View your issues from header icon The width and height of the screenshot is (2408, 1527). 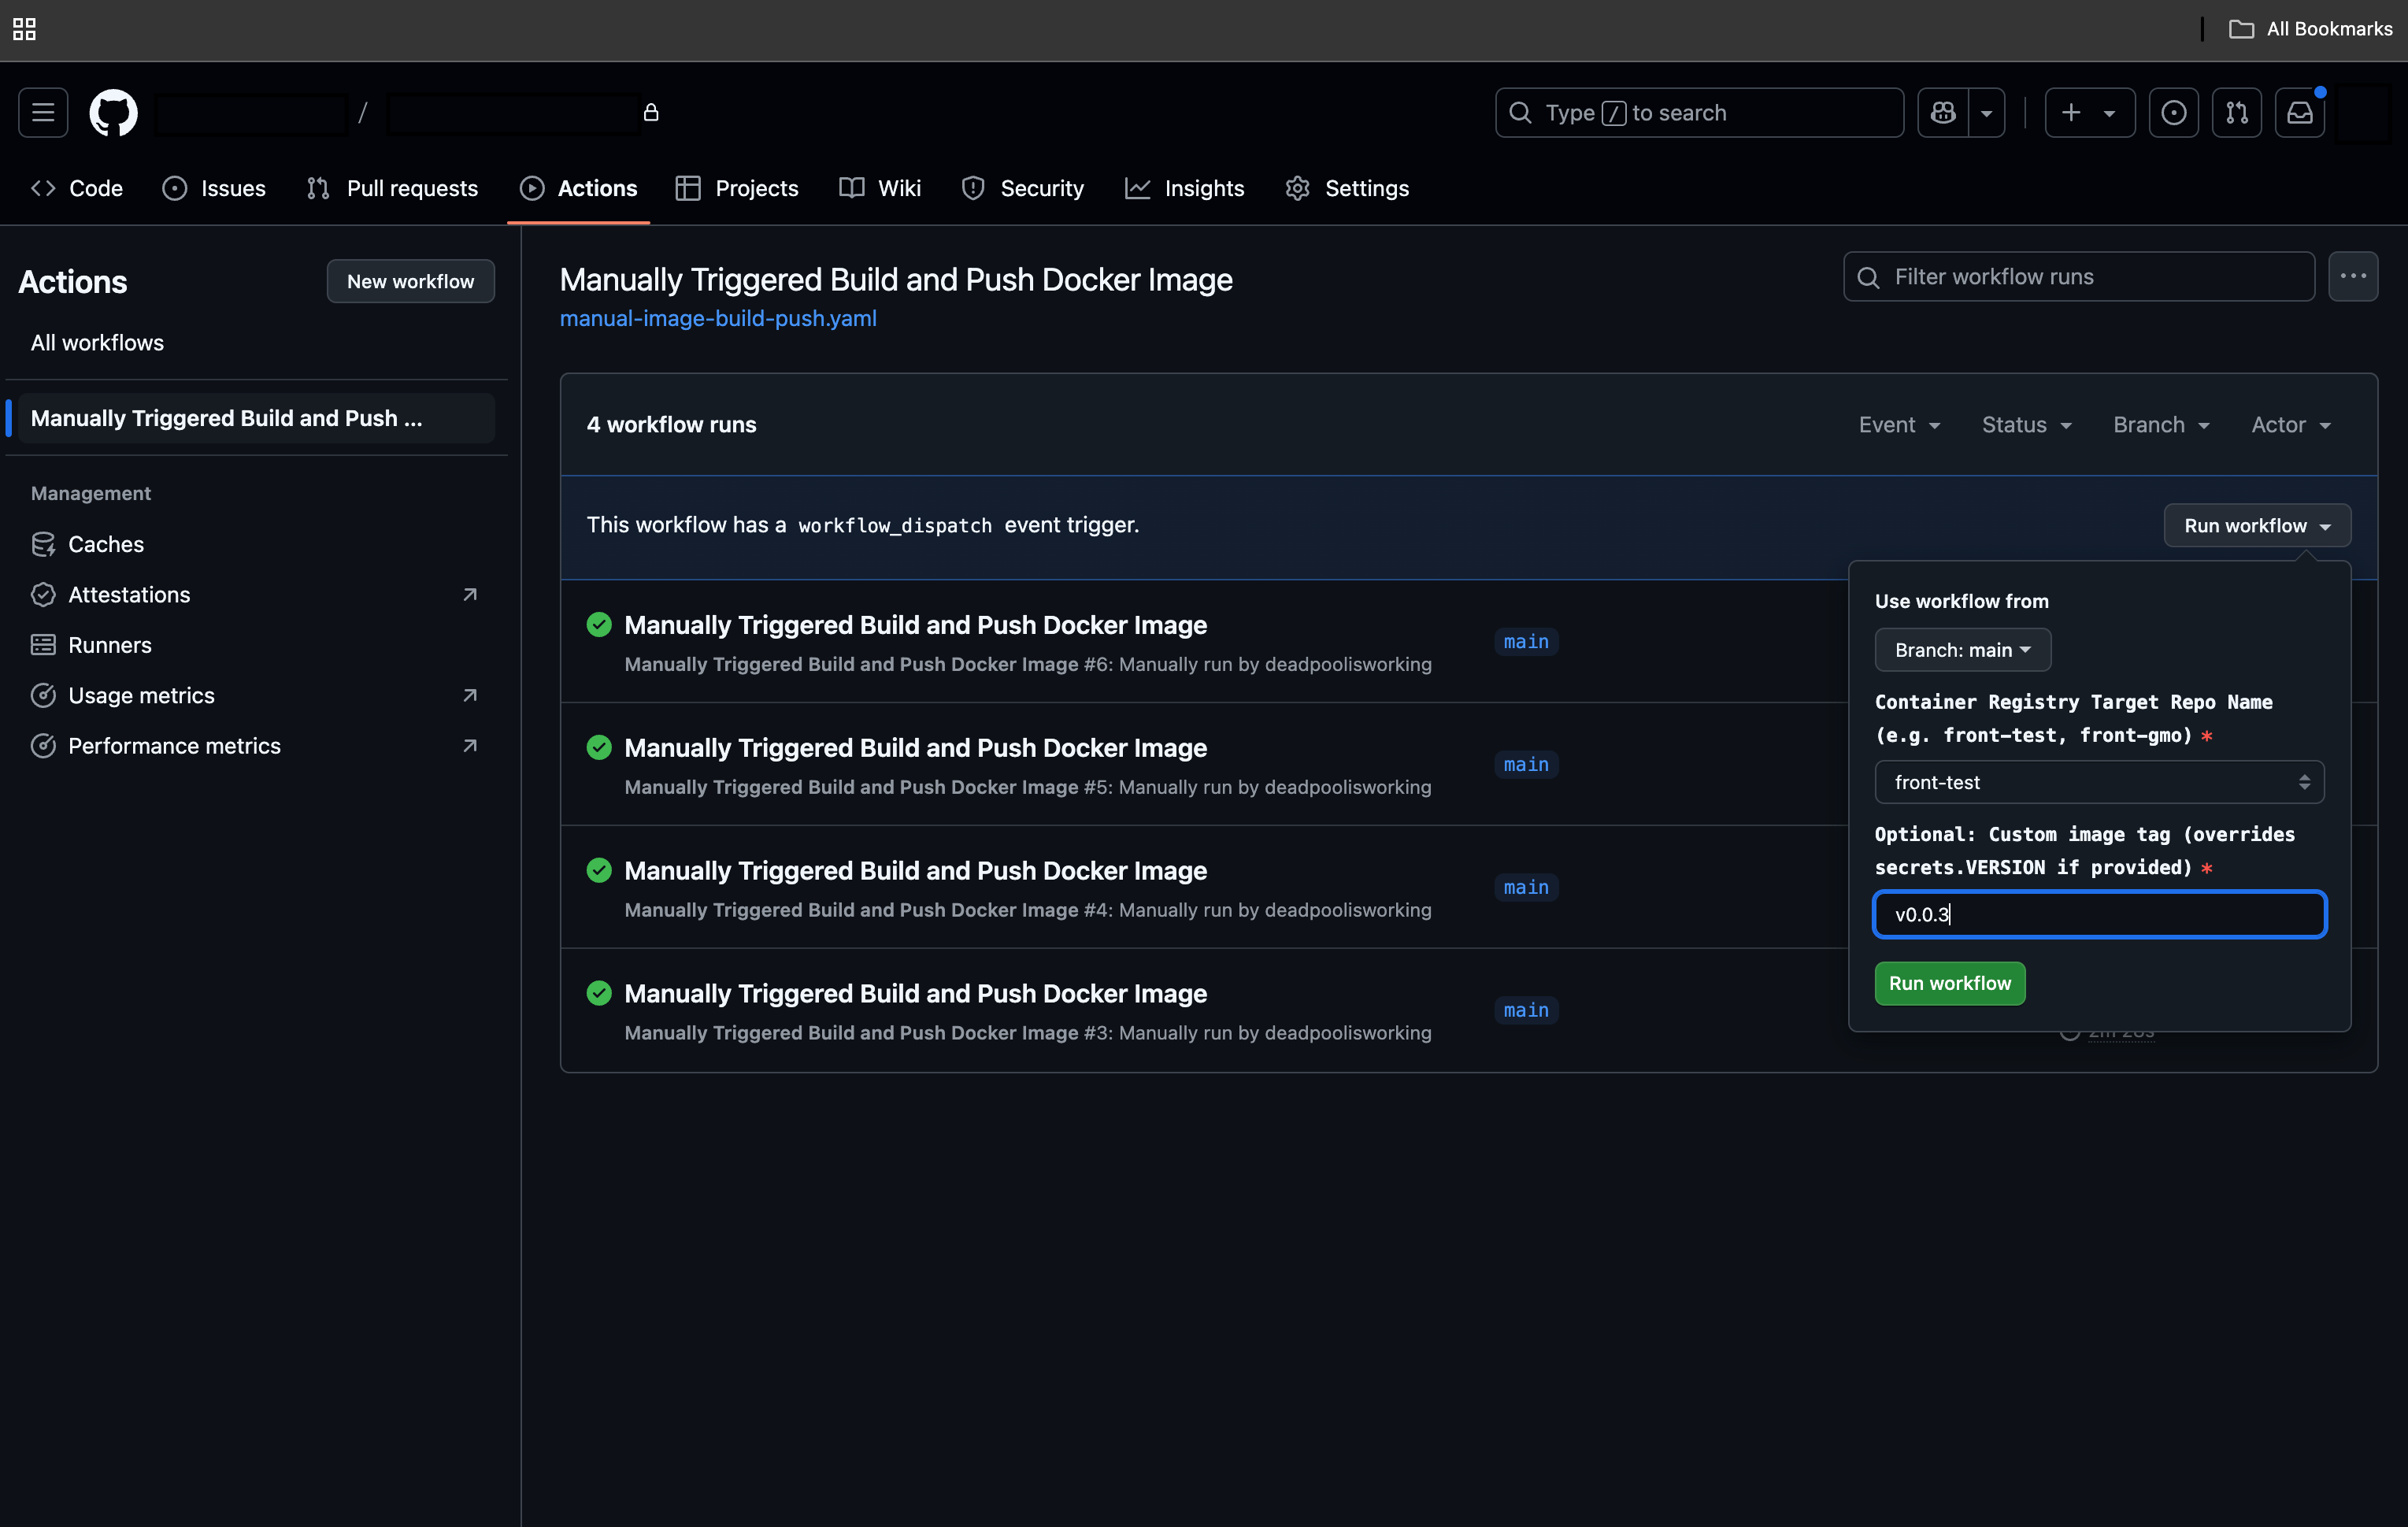pyautogui.click(x=2173, y=112)
